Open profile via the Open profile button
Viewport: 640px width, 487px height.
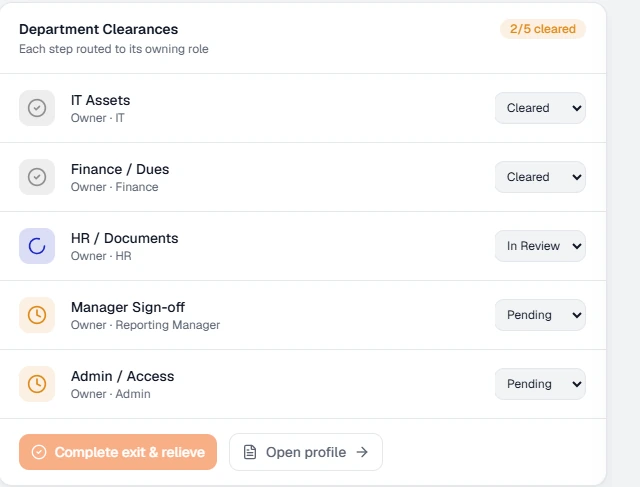coord(306,452)
